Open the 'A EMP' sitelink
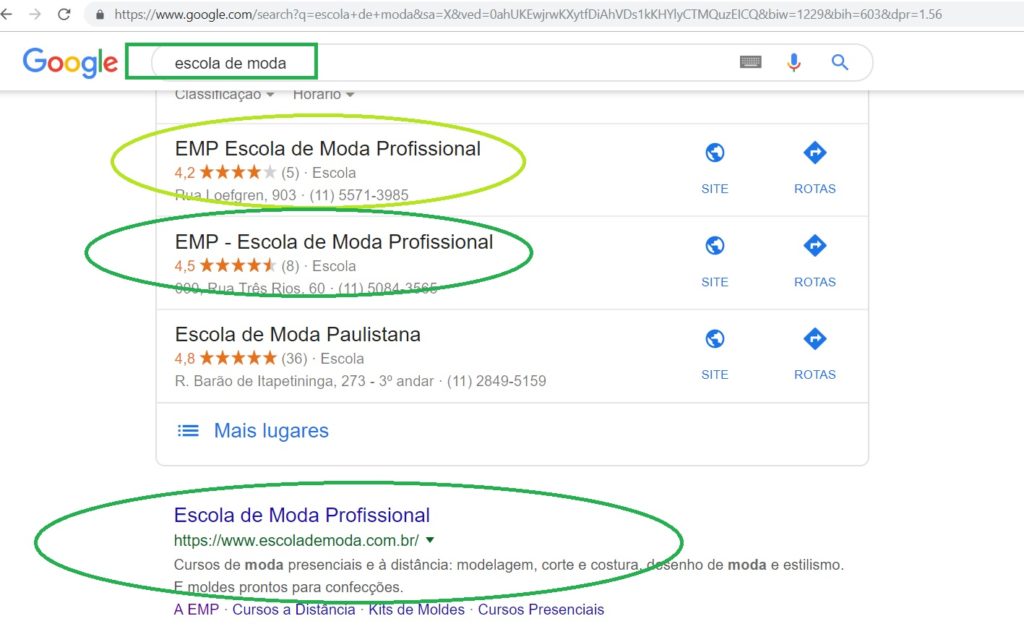The image size is (1024, 637). point(196,610)
